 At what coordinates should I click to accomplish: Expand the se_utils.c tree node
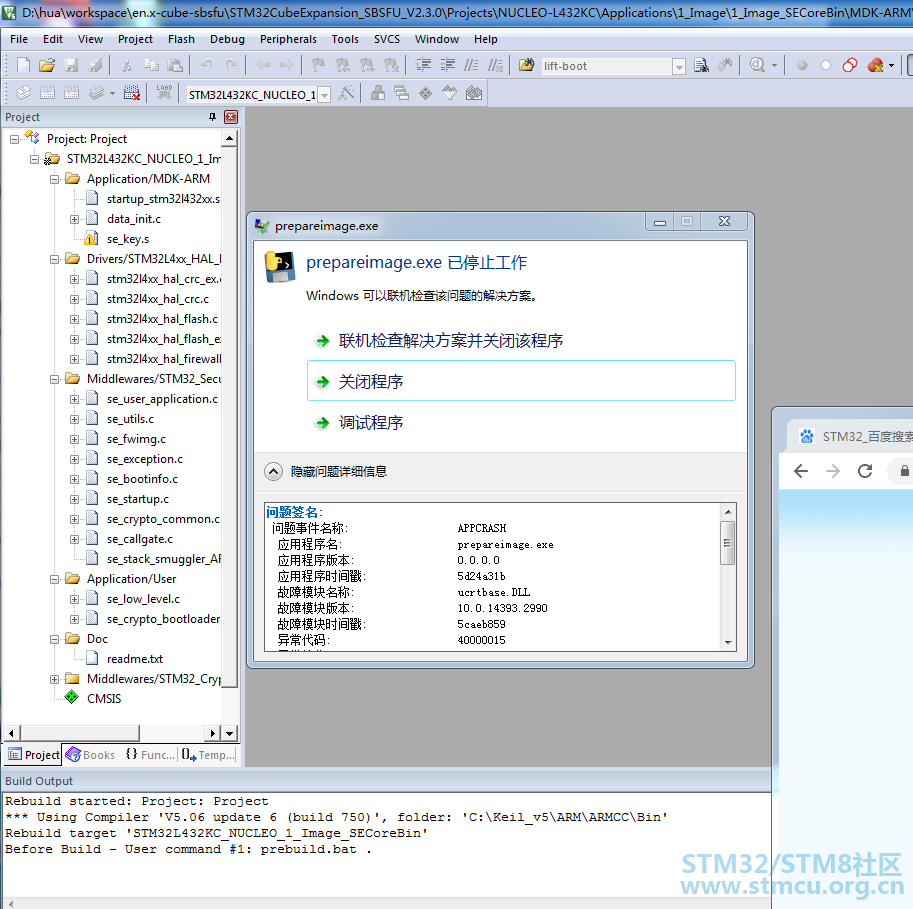[75, 419]
